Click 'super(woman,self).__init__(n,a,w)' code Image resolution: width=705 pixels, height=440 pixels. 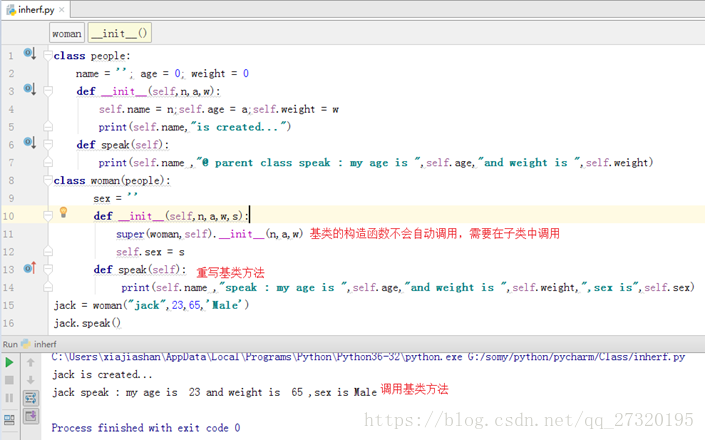click(x=210, y=234)
